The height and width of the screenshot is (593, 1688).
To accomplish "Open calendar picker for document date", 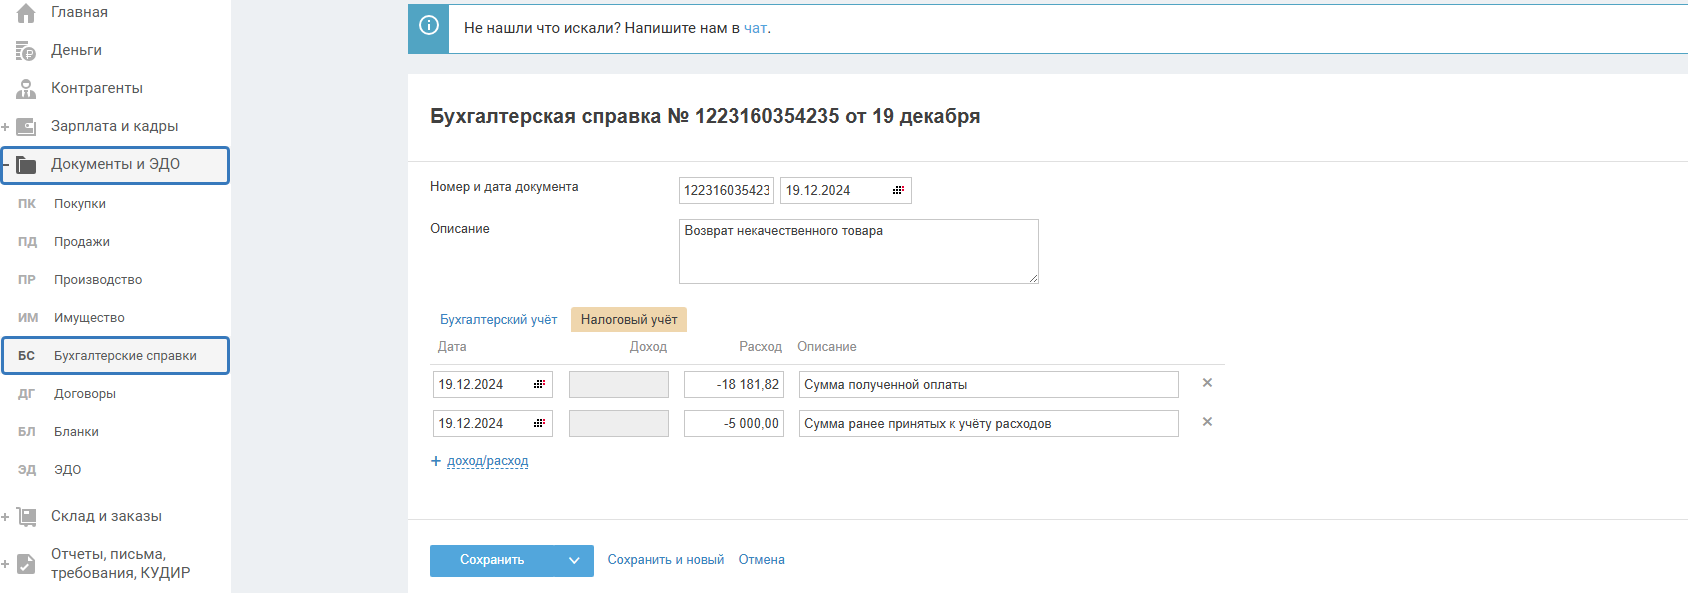I will tap(898, 190).
